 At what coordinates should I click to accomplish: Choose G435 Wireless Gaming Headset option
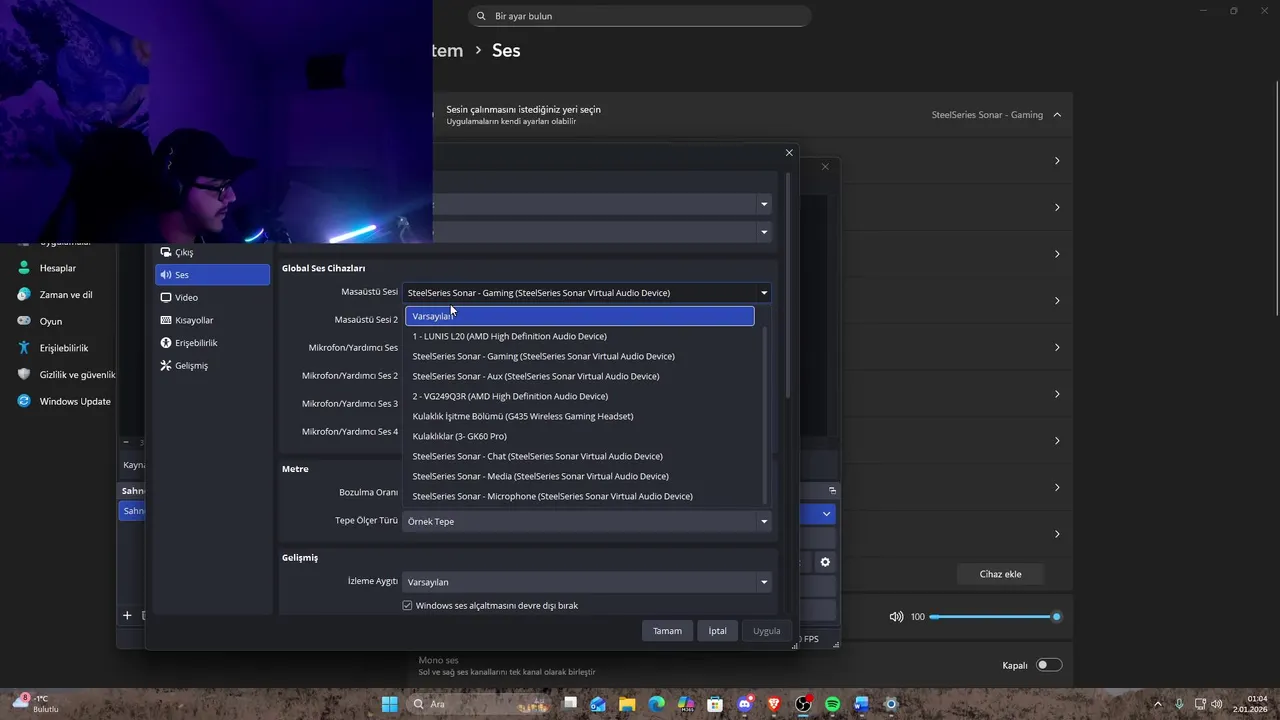click(x=580, y=416)
